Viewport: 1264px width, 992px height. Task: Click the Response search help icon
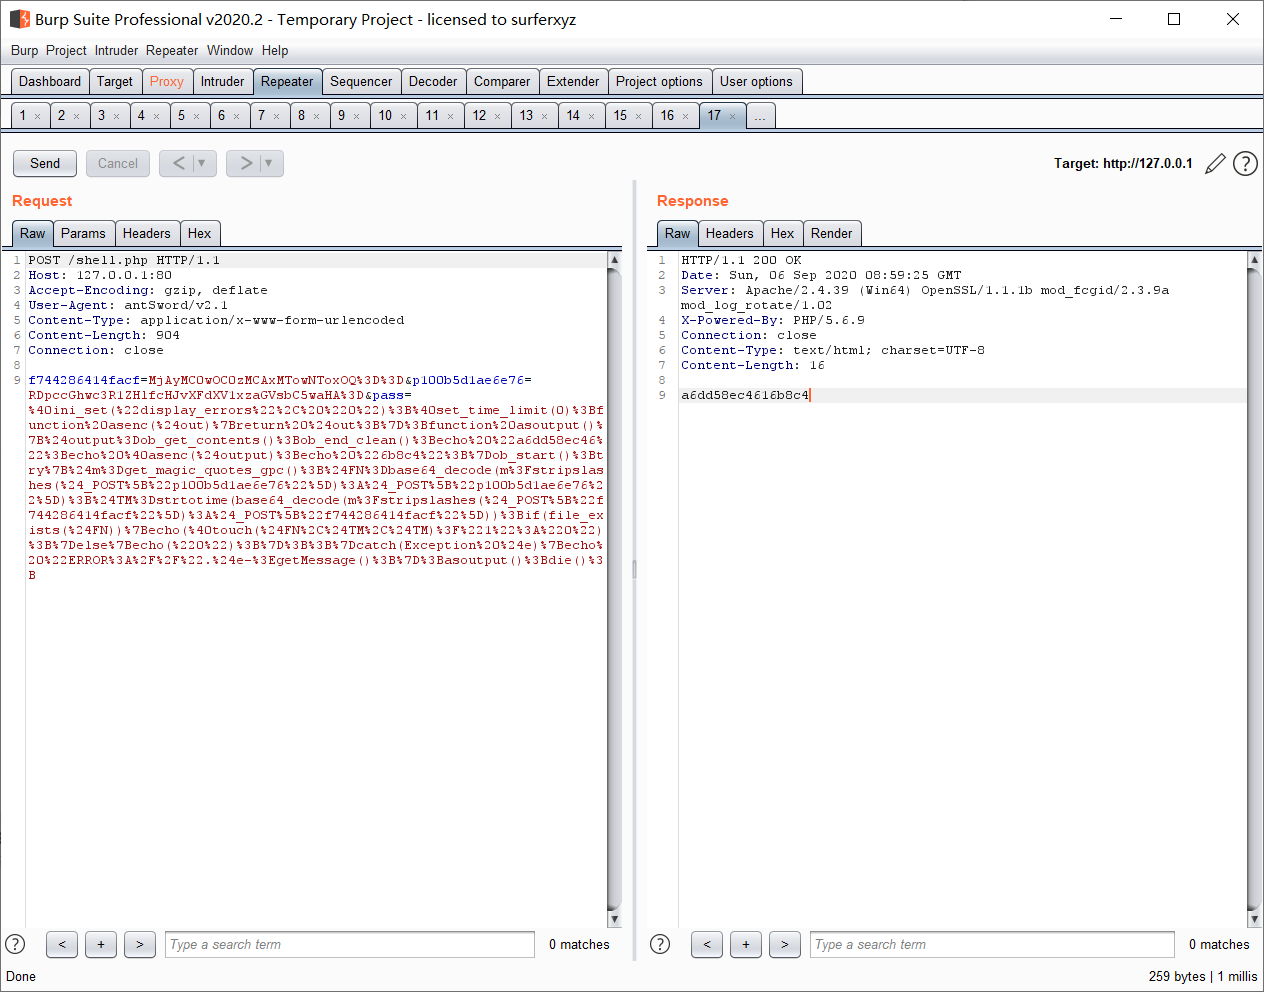(x=660, y=944)
